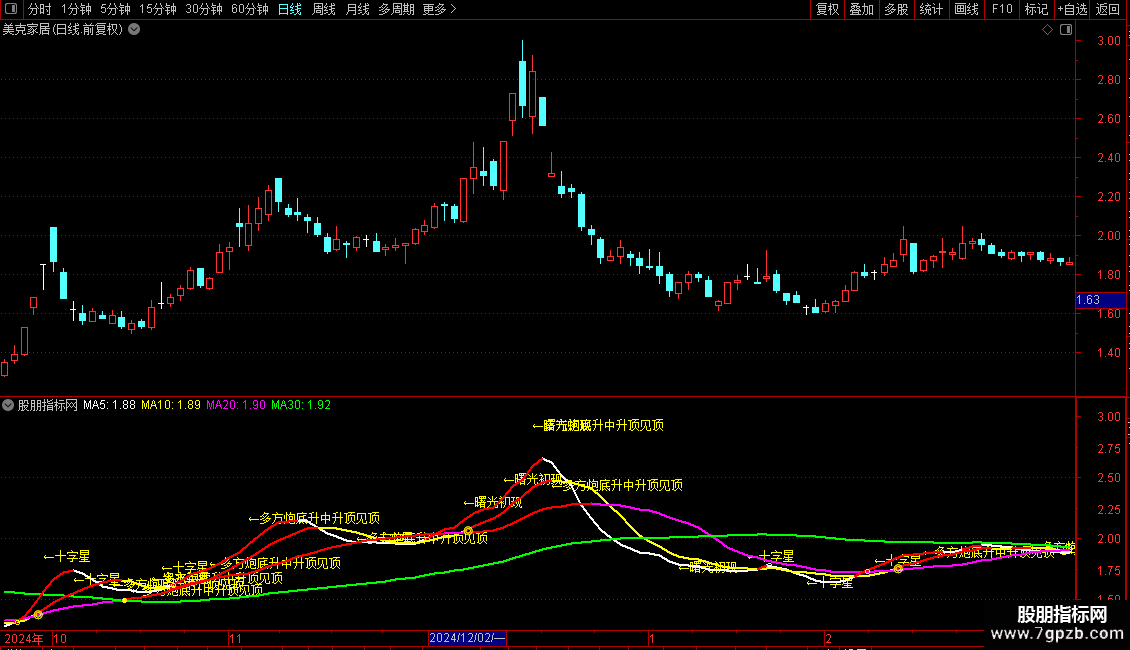This screenshot has width=1130, height=650.
Task: Open the 多股 multi-stock view
Action: 897,9
